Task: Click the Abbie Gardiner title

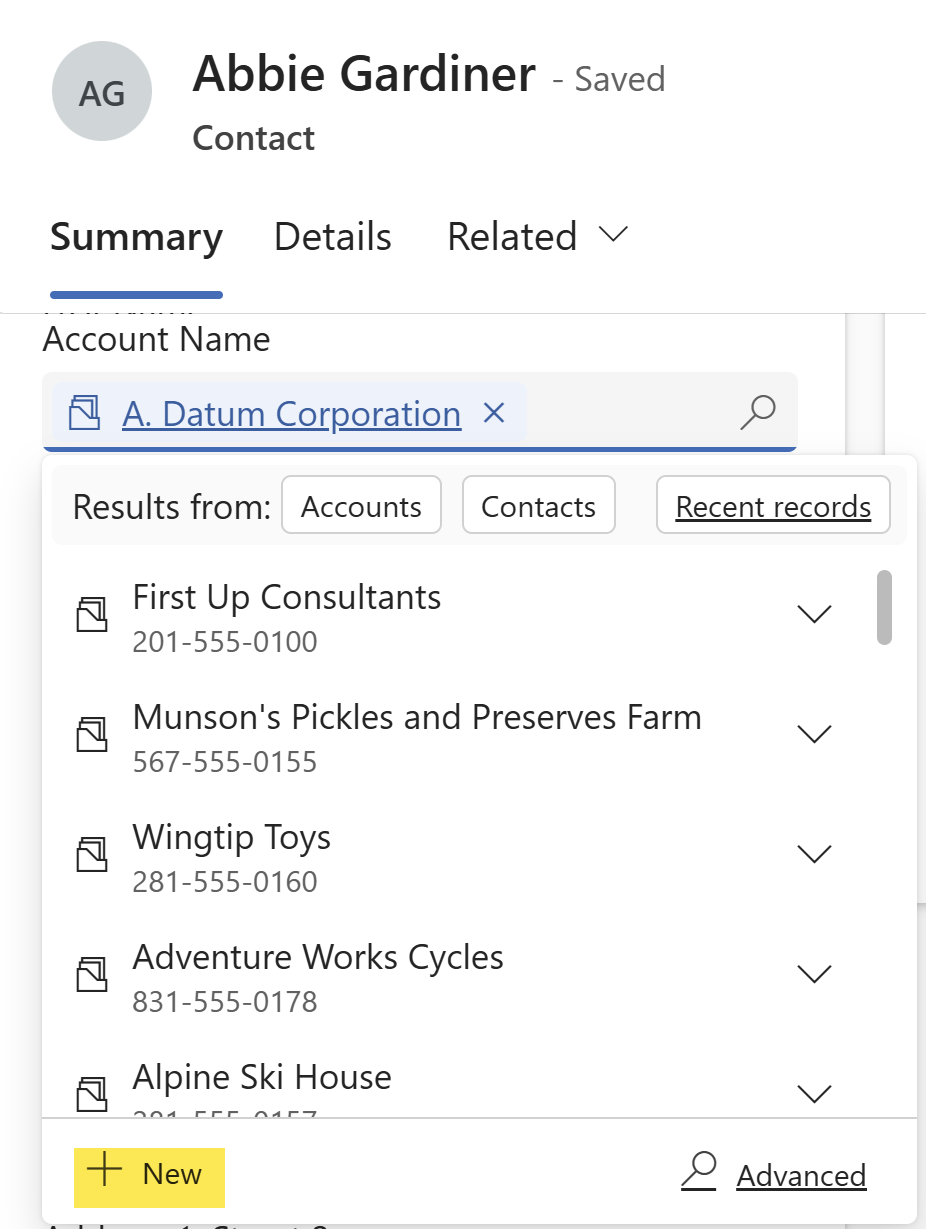Action: coord(364,74)
